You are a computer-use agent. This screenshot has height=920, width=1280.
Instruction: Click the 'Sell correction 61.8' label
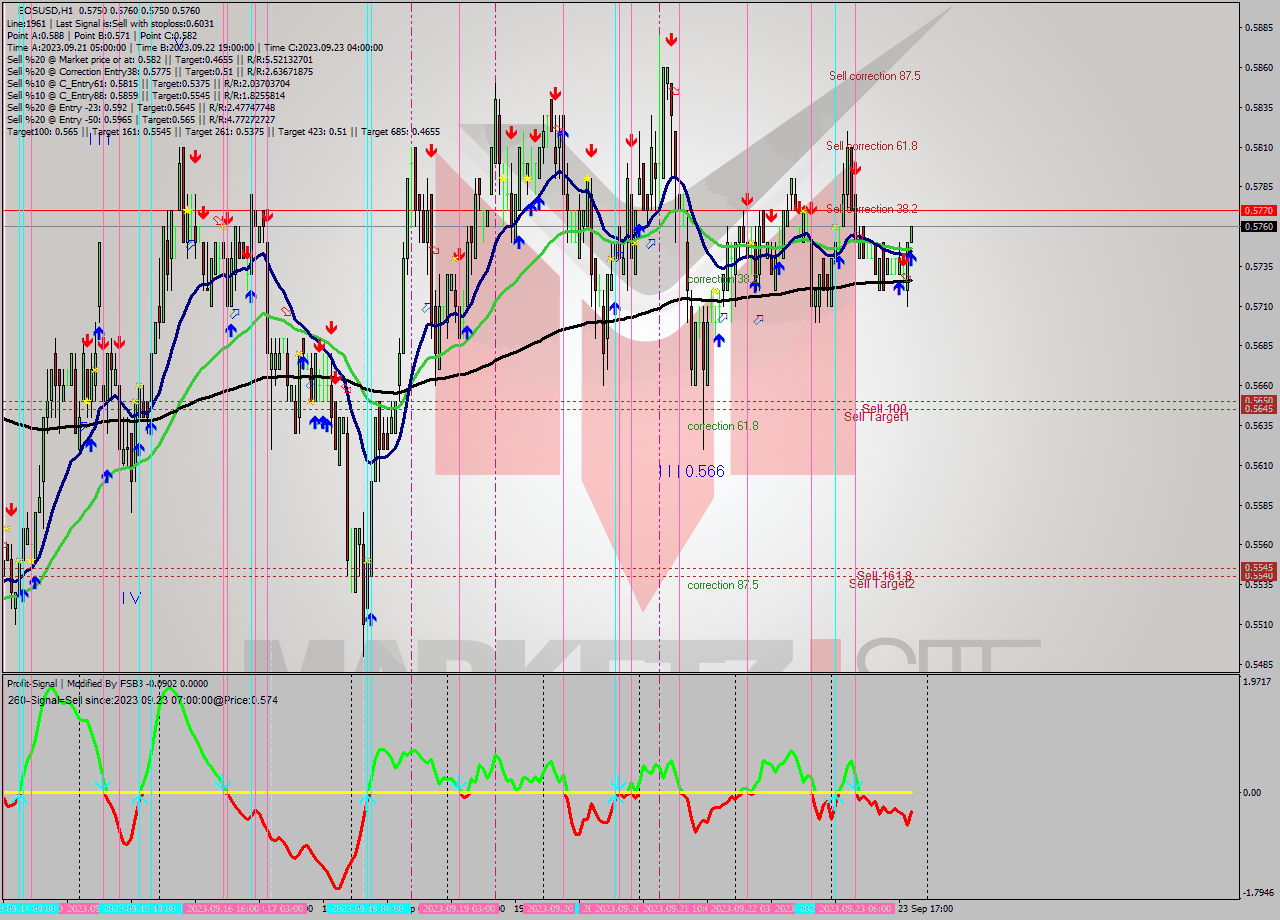tap(872, 146)
